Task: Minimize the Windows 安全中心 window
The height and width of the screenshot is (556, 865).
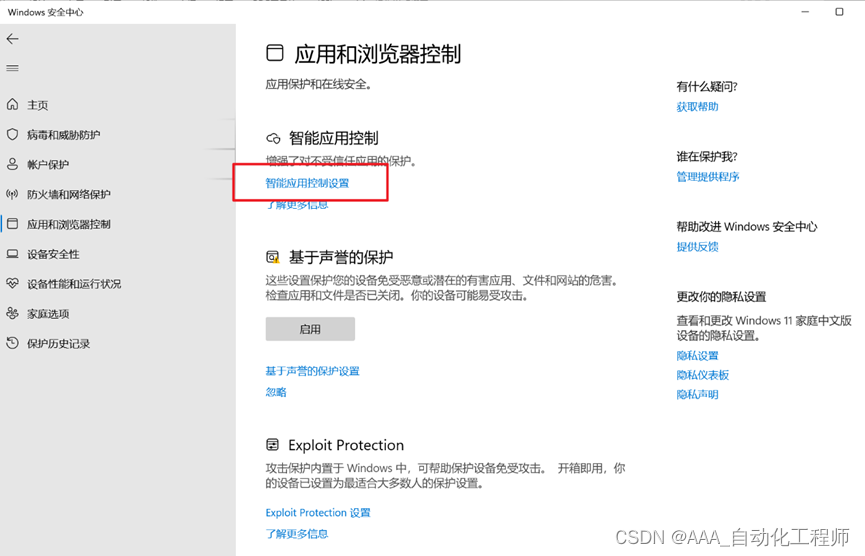Action: click(x=805, y=12)
